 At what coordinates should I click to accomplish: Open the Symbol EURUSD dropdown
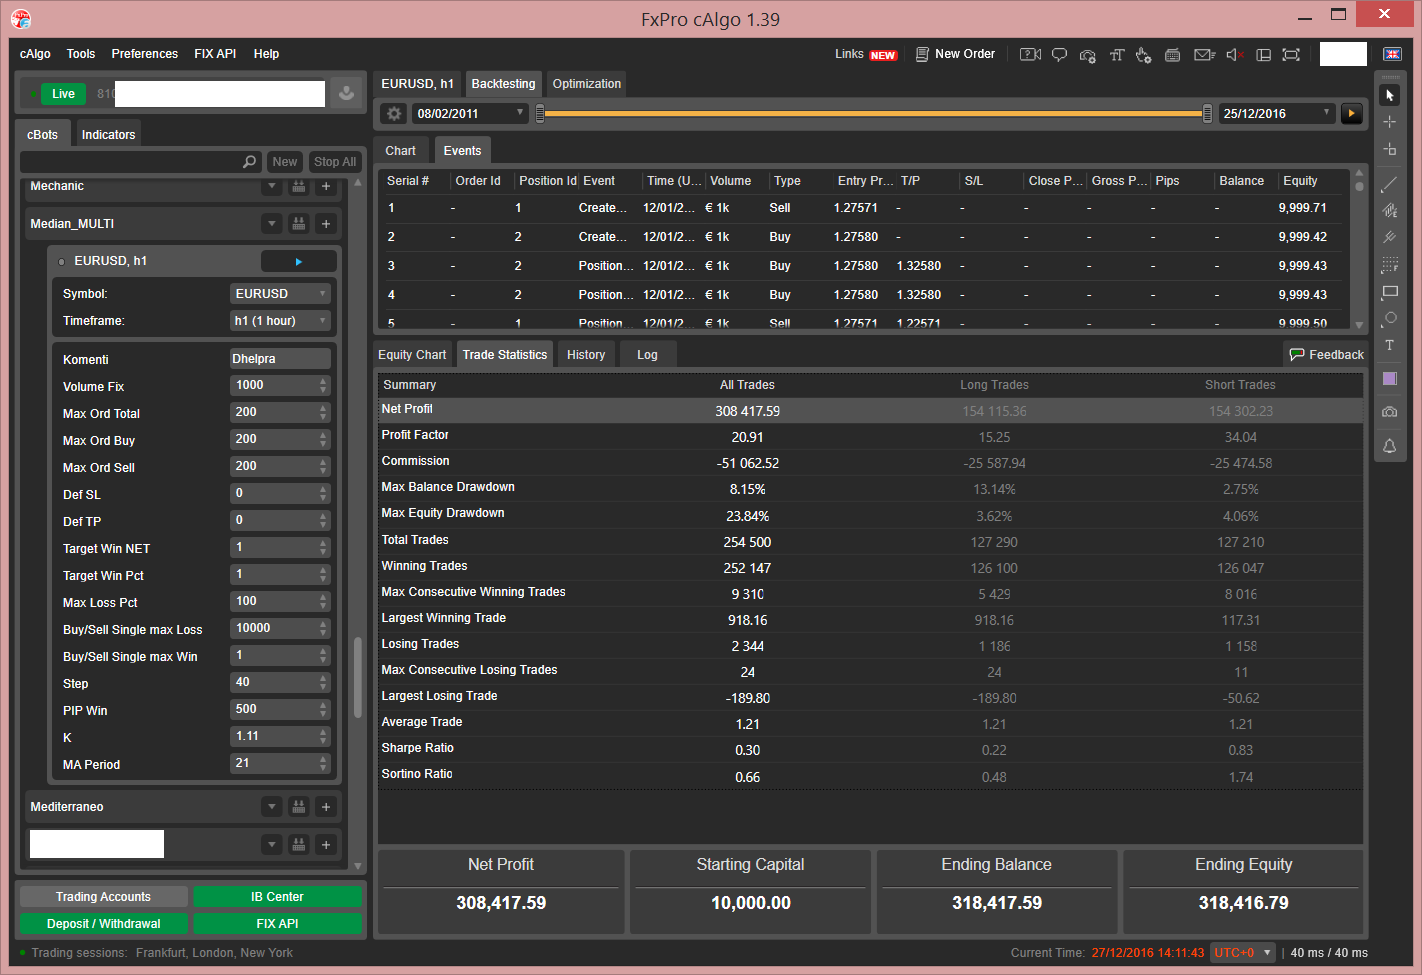pyautogui.click(x=280, y=294)
